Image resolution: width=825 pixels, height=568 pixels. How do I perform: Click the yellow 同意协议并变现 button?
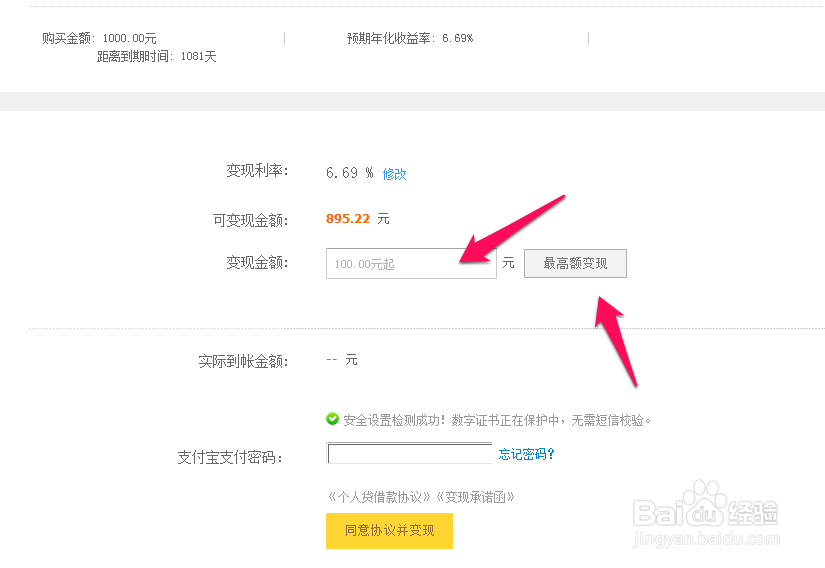389,531
